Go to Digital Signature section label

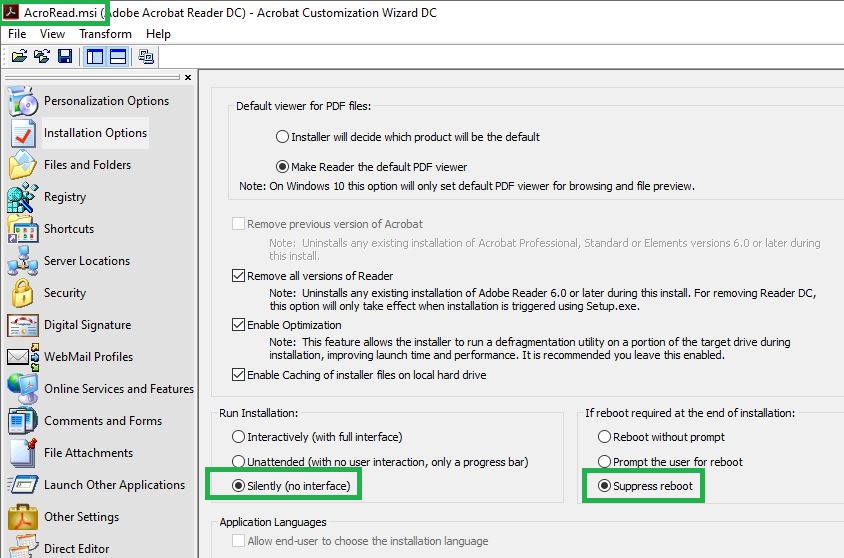[x=87, y=325]
